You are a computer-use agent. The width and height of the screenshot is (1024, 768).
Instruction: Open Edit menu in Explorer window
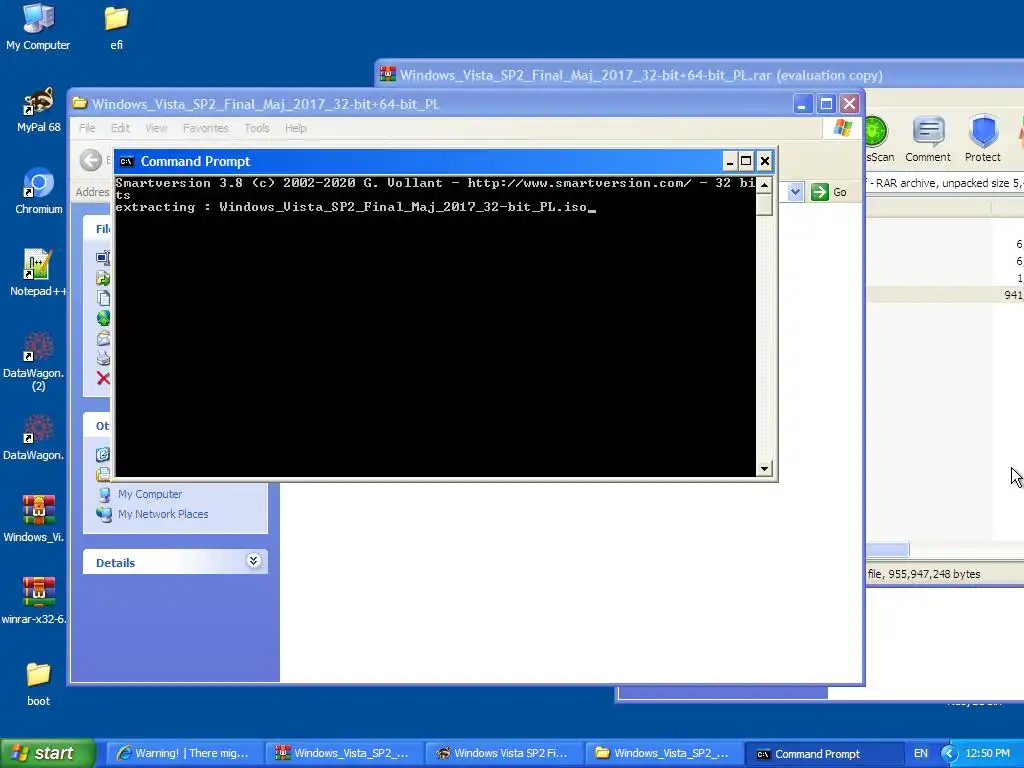tap(120, 128)
